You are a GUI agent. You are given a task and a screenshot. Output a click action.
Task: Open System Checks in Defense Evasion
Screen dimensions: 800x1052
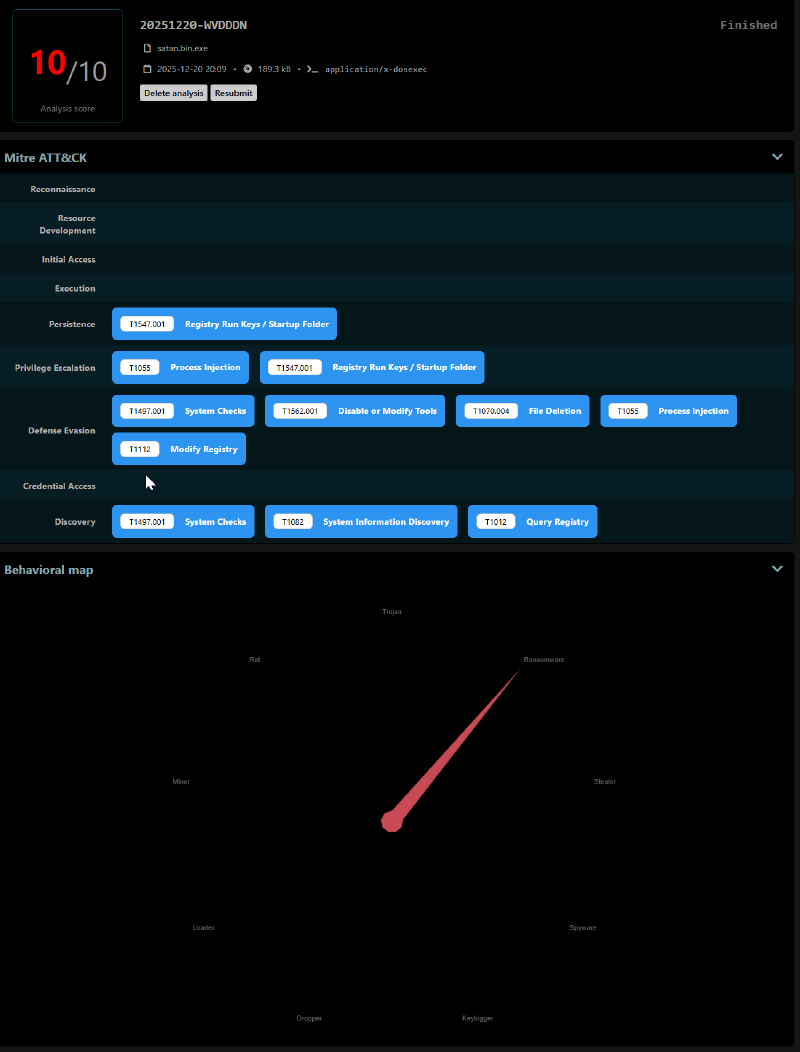point(183,411)
